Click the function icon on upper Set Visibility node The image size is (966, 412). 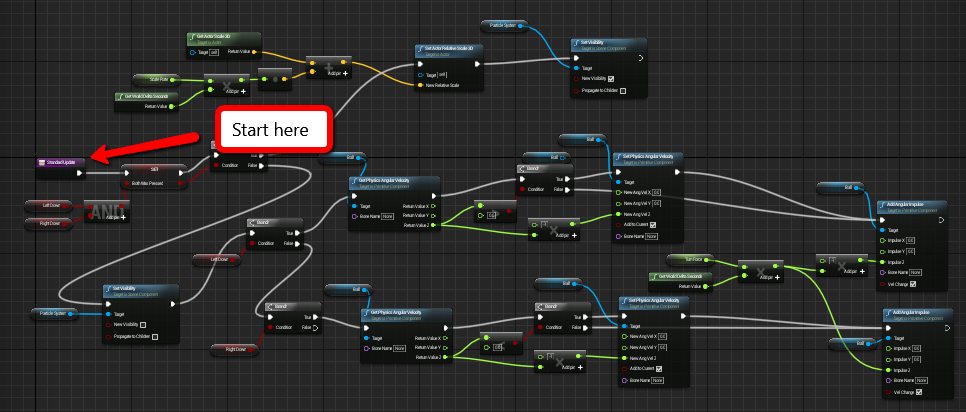click(577, 44)
